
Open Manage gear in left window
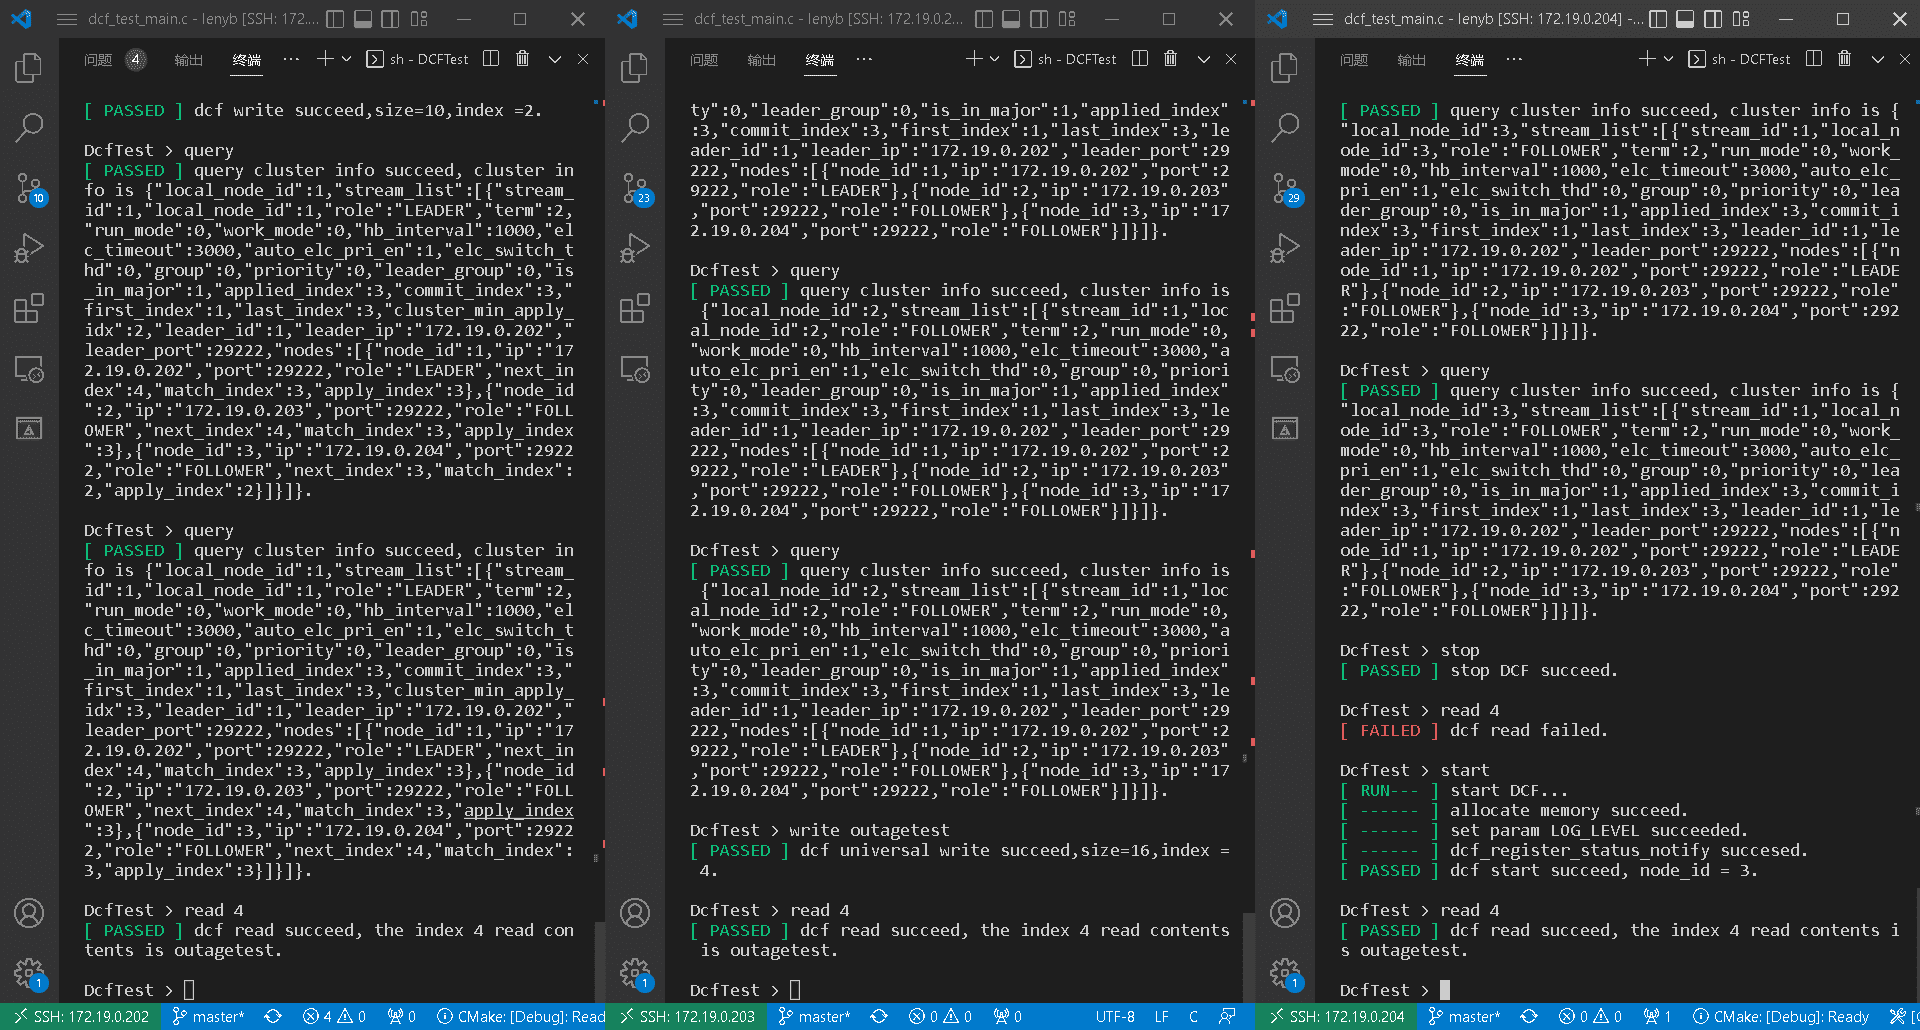(29, 973)
